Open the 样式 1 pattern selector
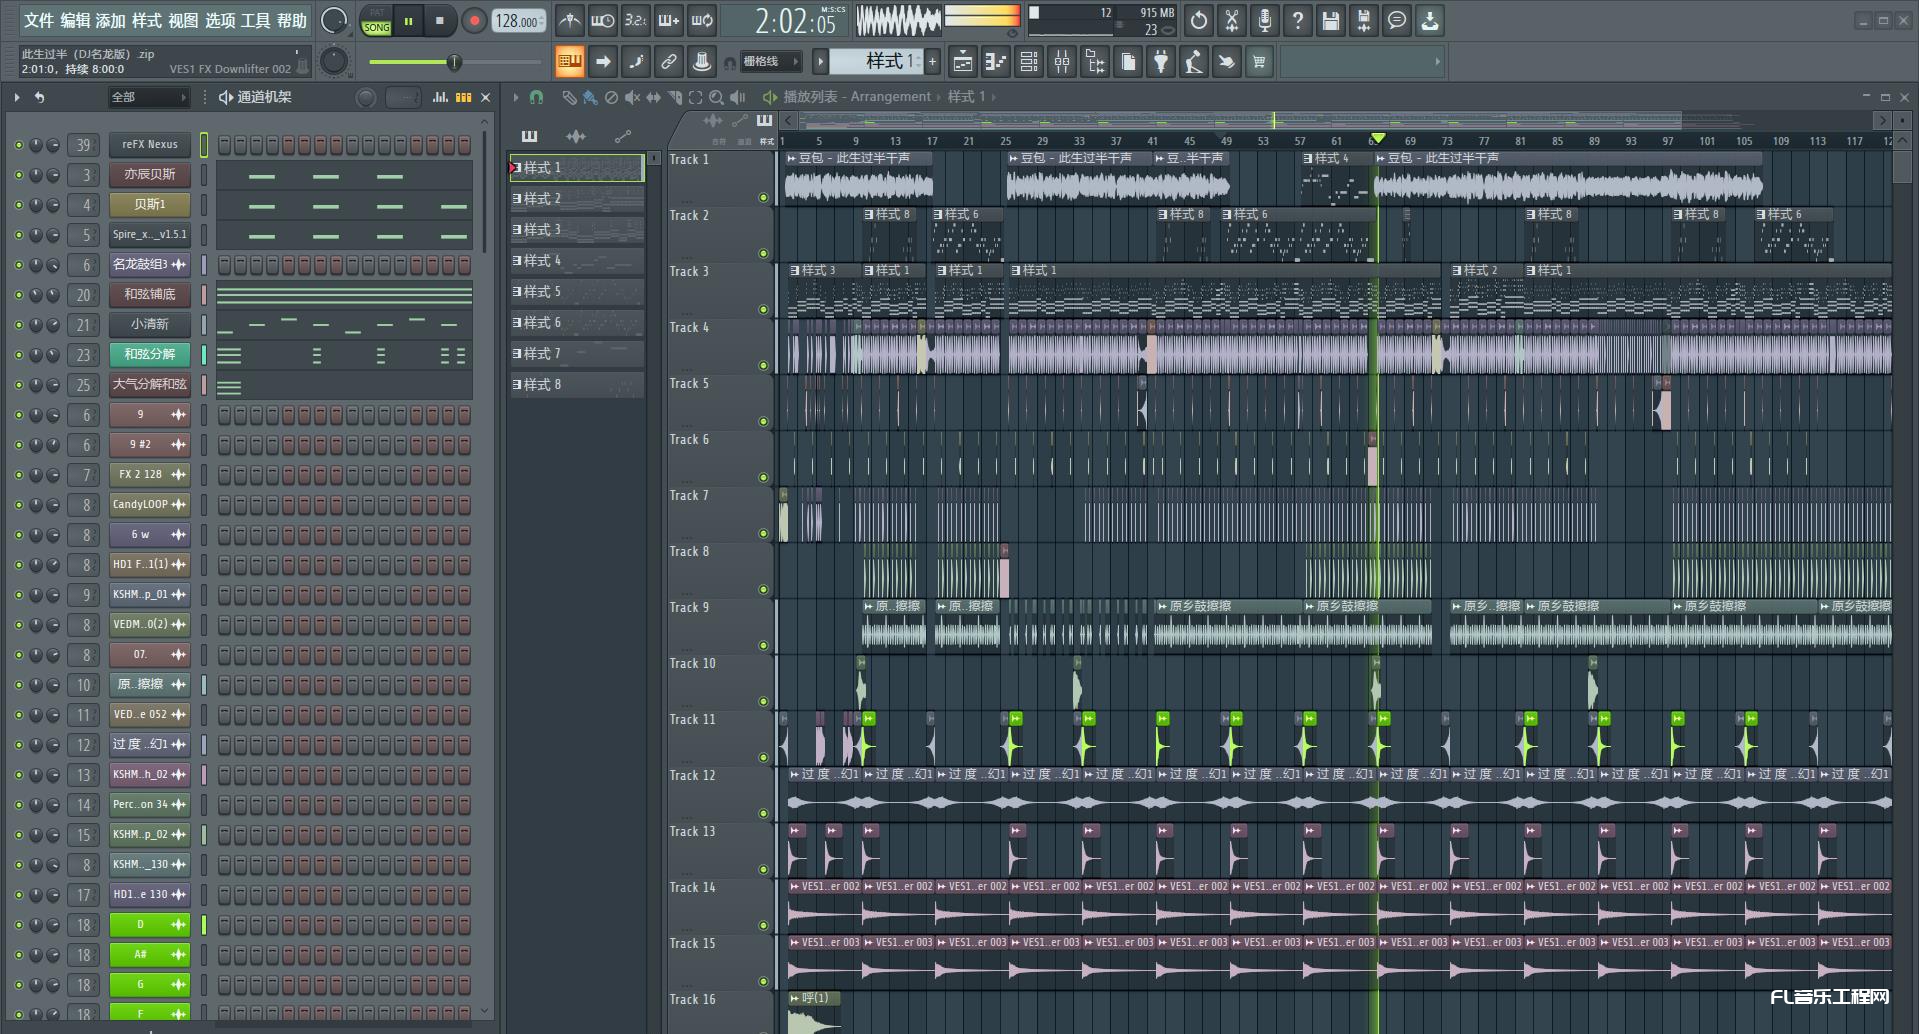This screenshot has height=1034, width=1919. coord(877,62)
